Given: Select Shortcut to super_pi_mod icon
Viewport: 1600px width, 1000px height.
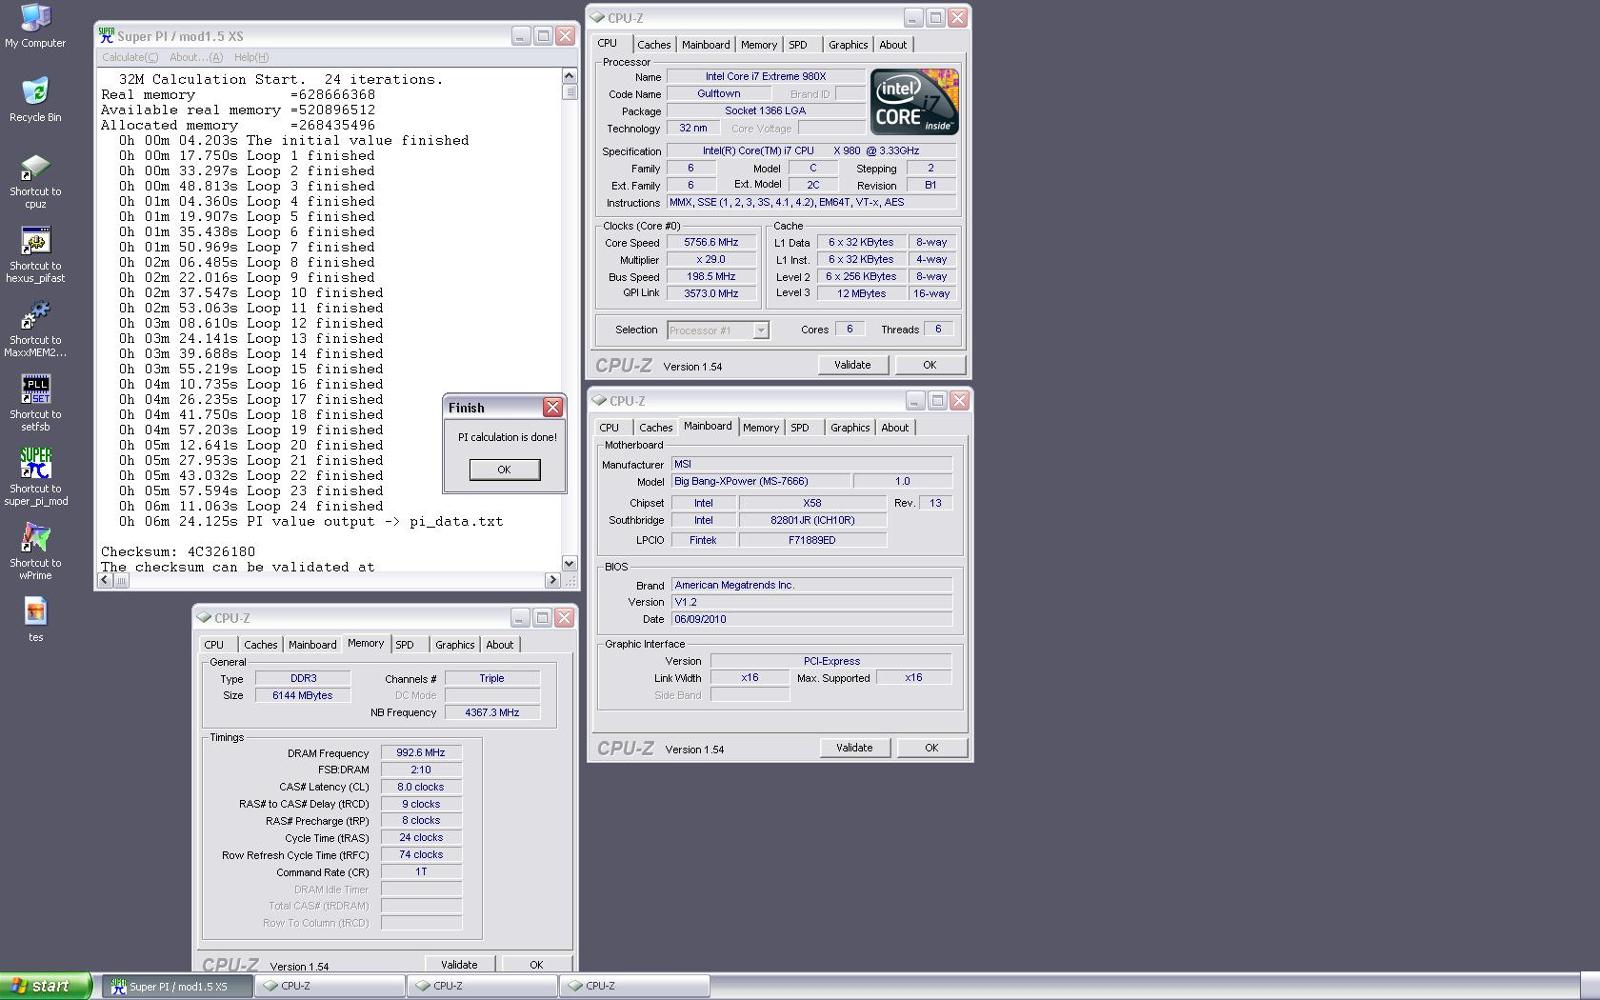Looking at the screenshot, I should point(35,477).
